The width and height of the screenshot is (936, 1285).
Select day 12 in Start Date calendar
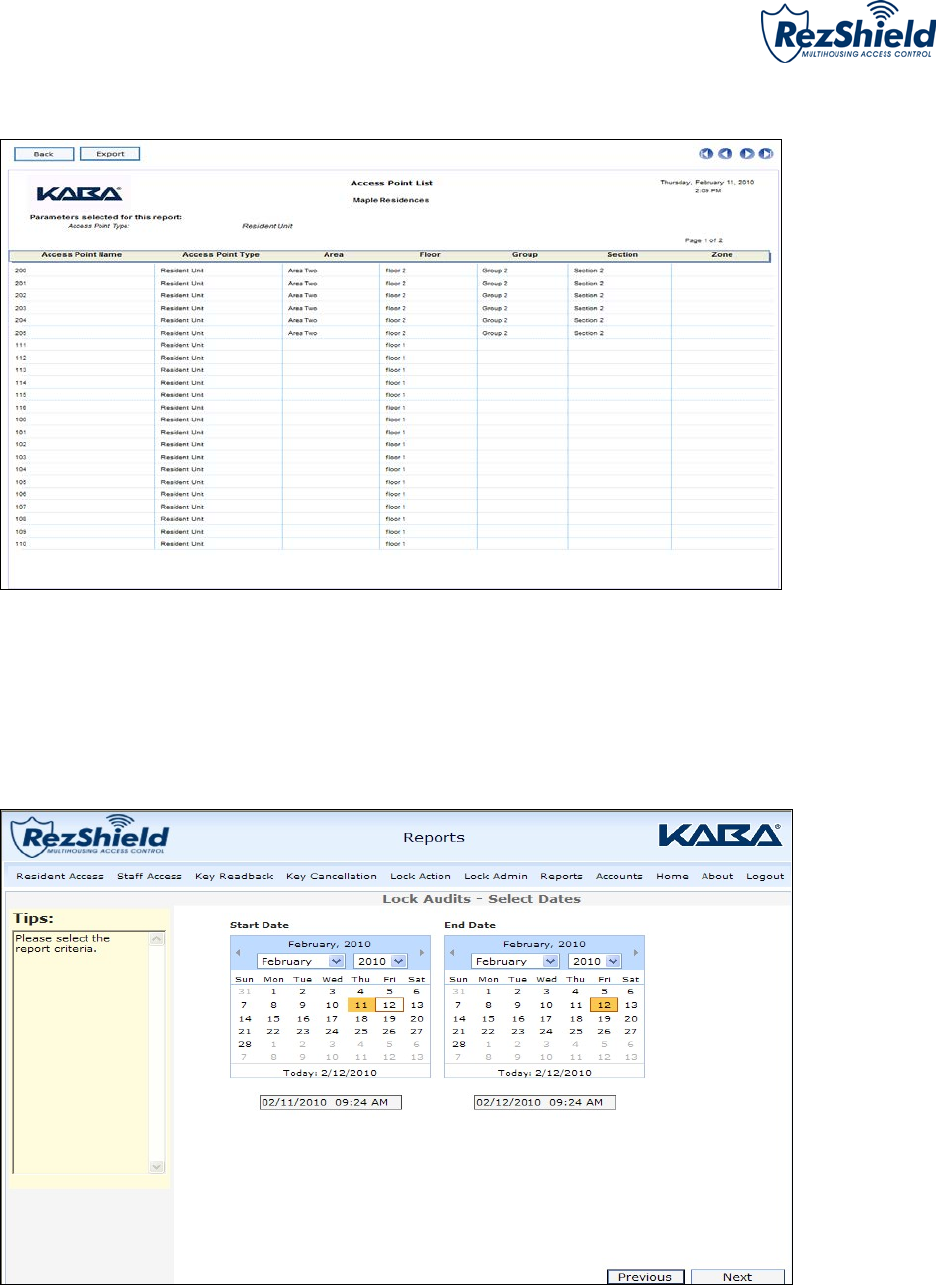tap(390, 1004)
